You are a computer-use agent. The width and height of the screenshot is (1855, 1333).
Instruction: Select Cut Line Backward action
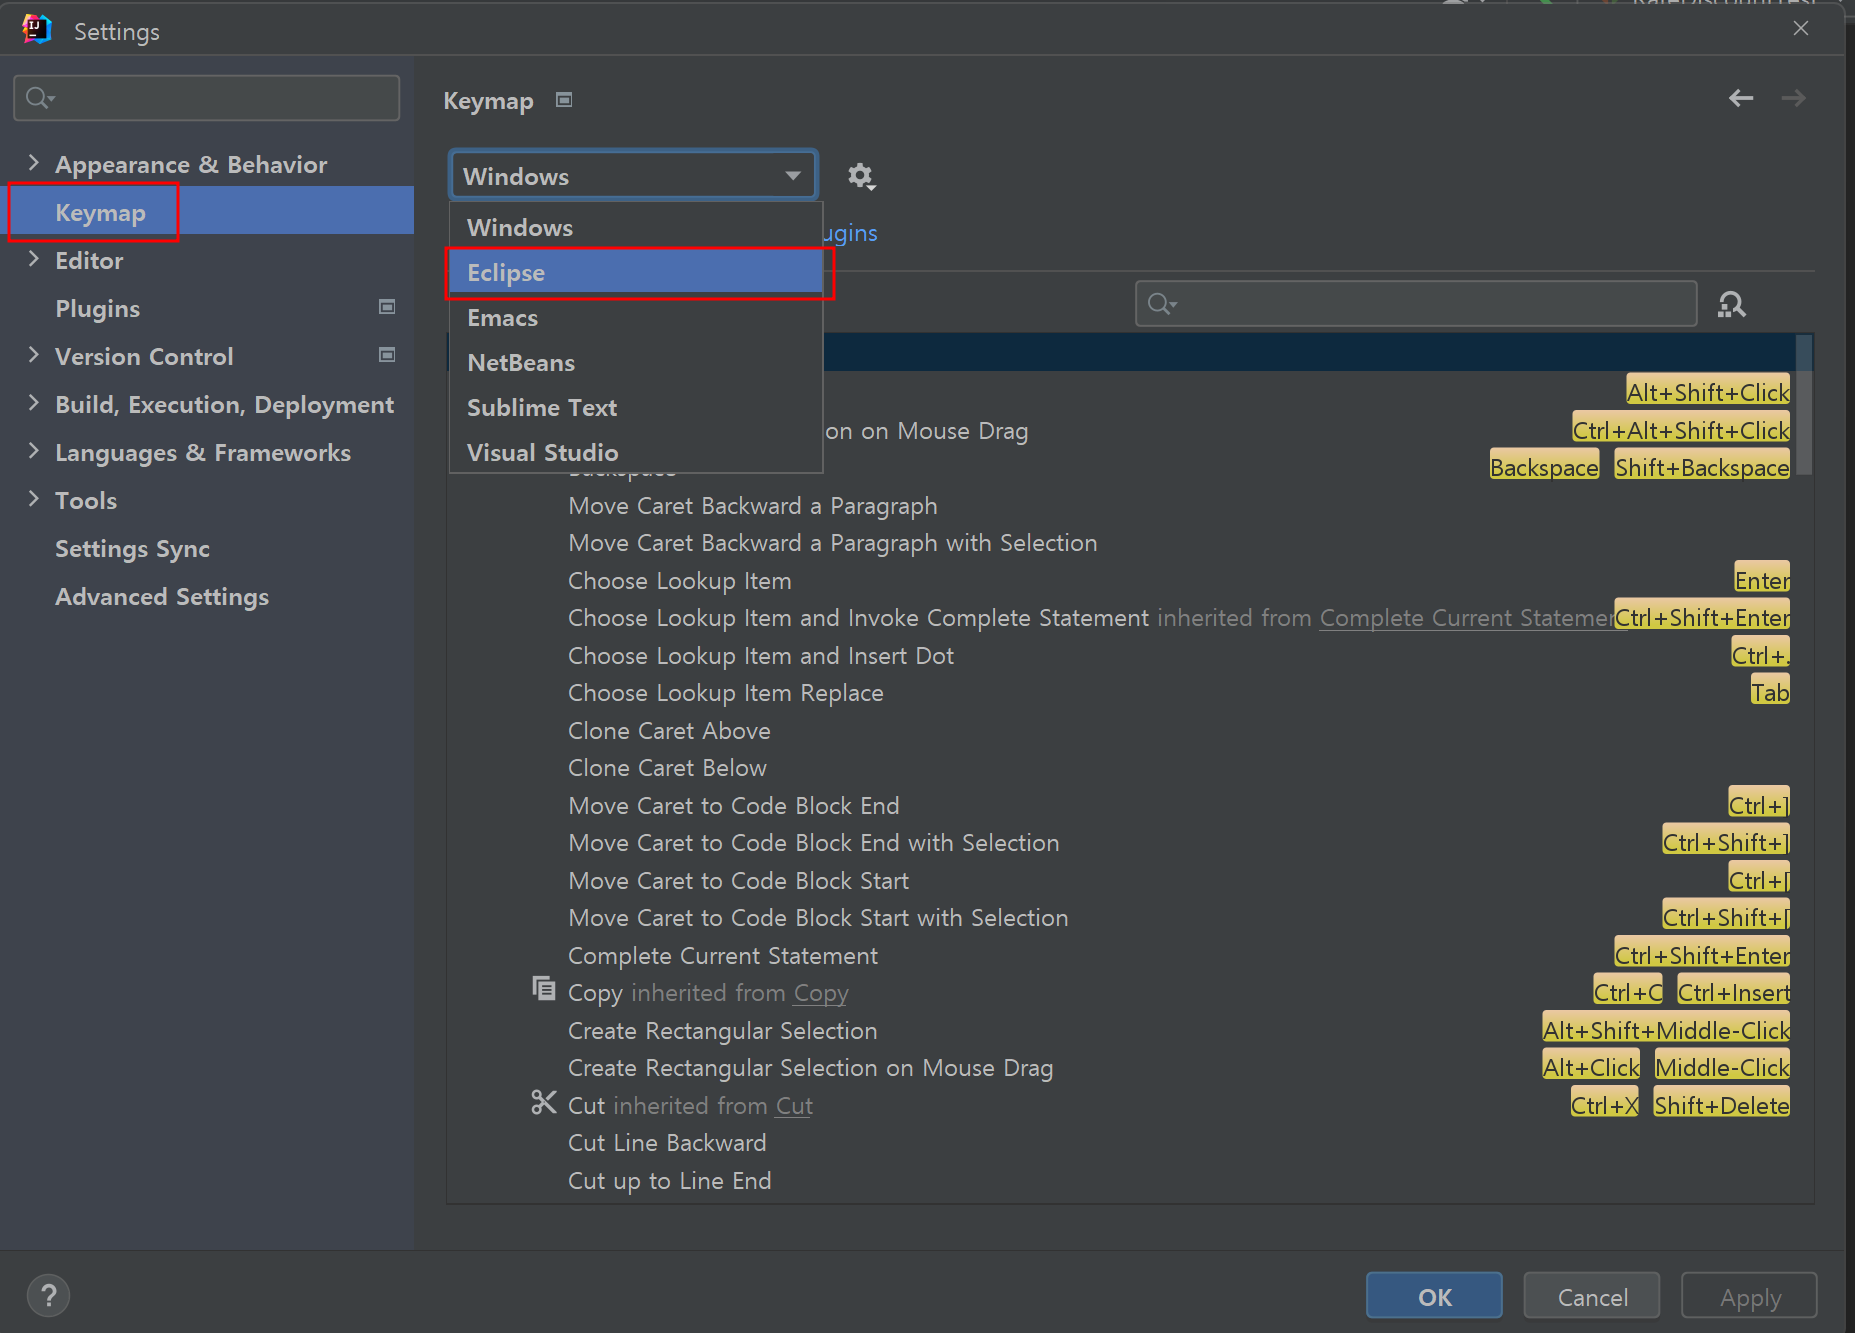(x=667, y=1143)
